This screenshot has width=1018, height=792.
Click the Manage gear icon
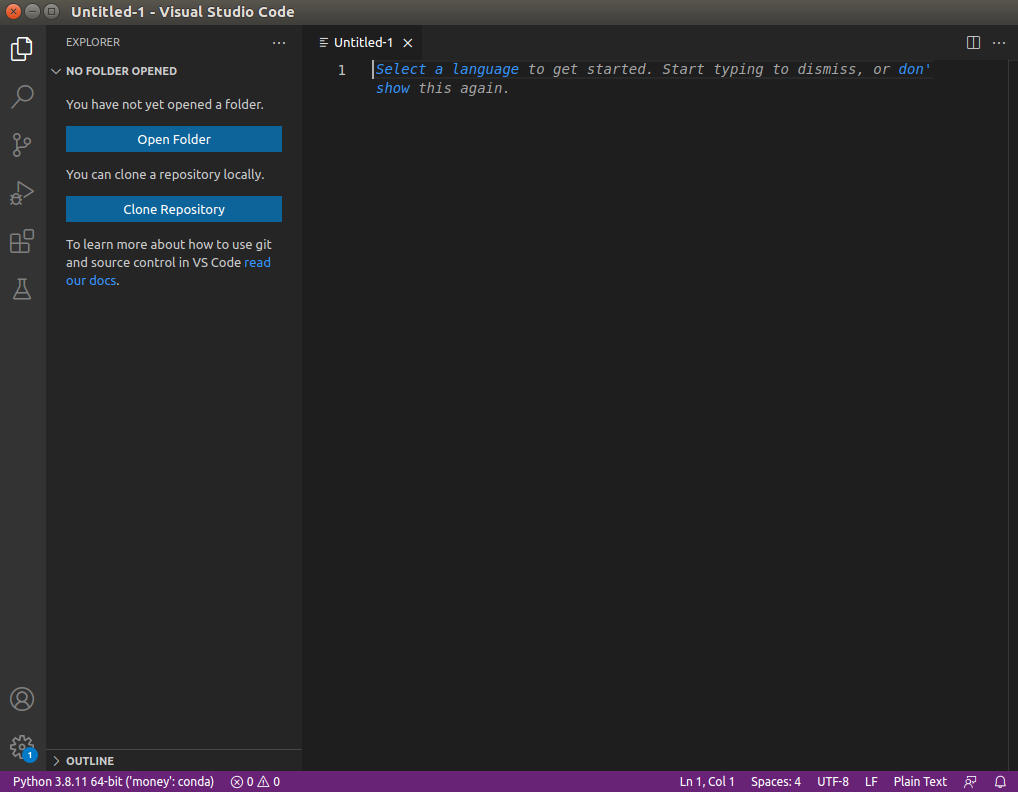(22, 747)
